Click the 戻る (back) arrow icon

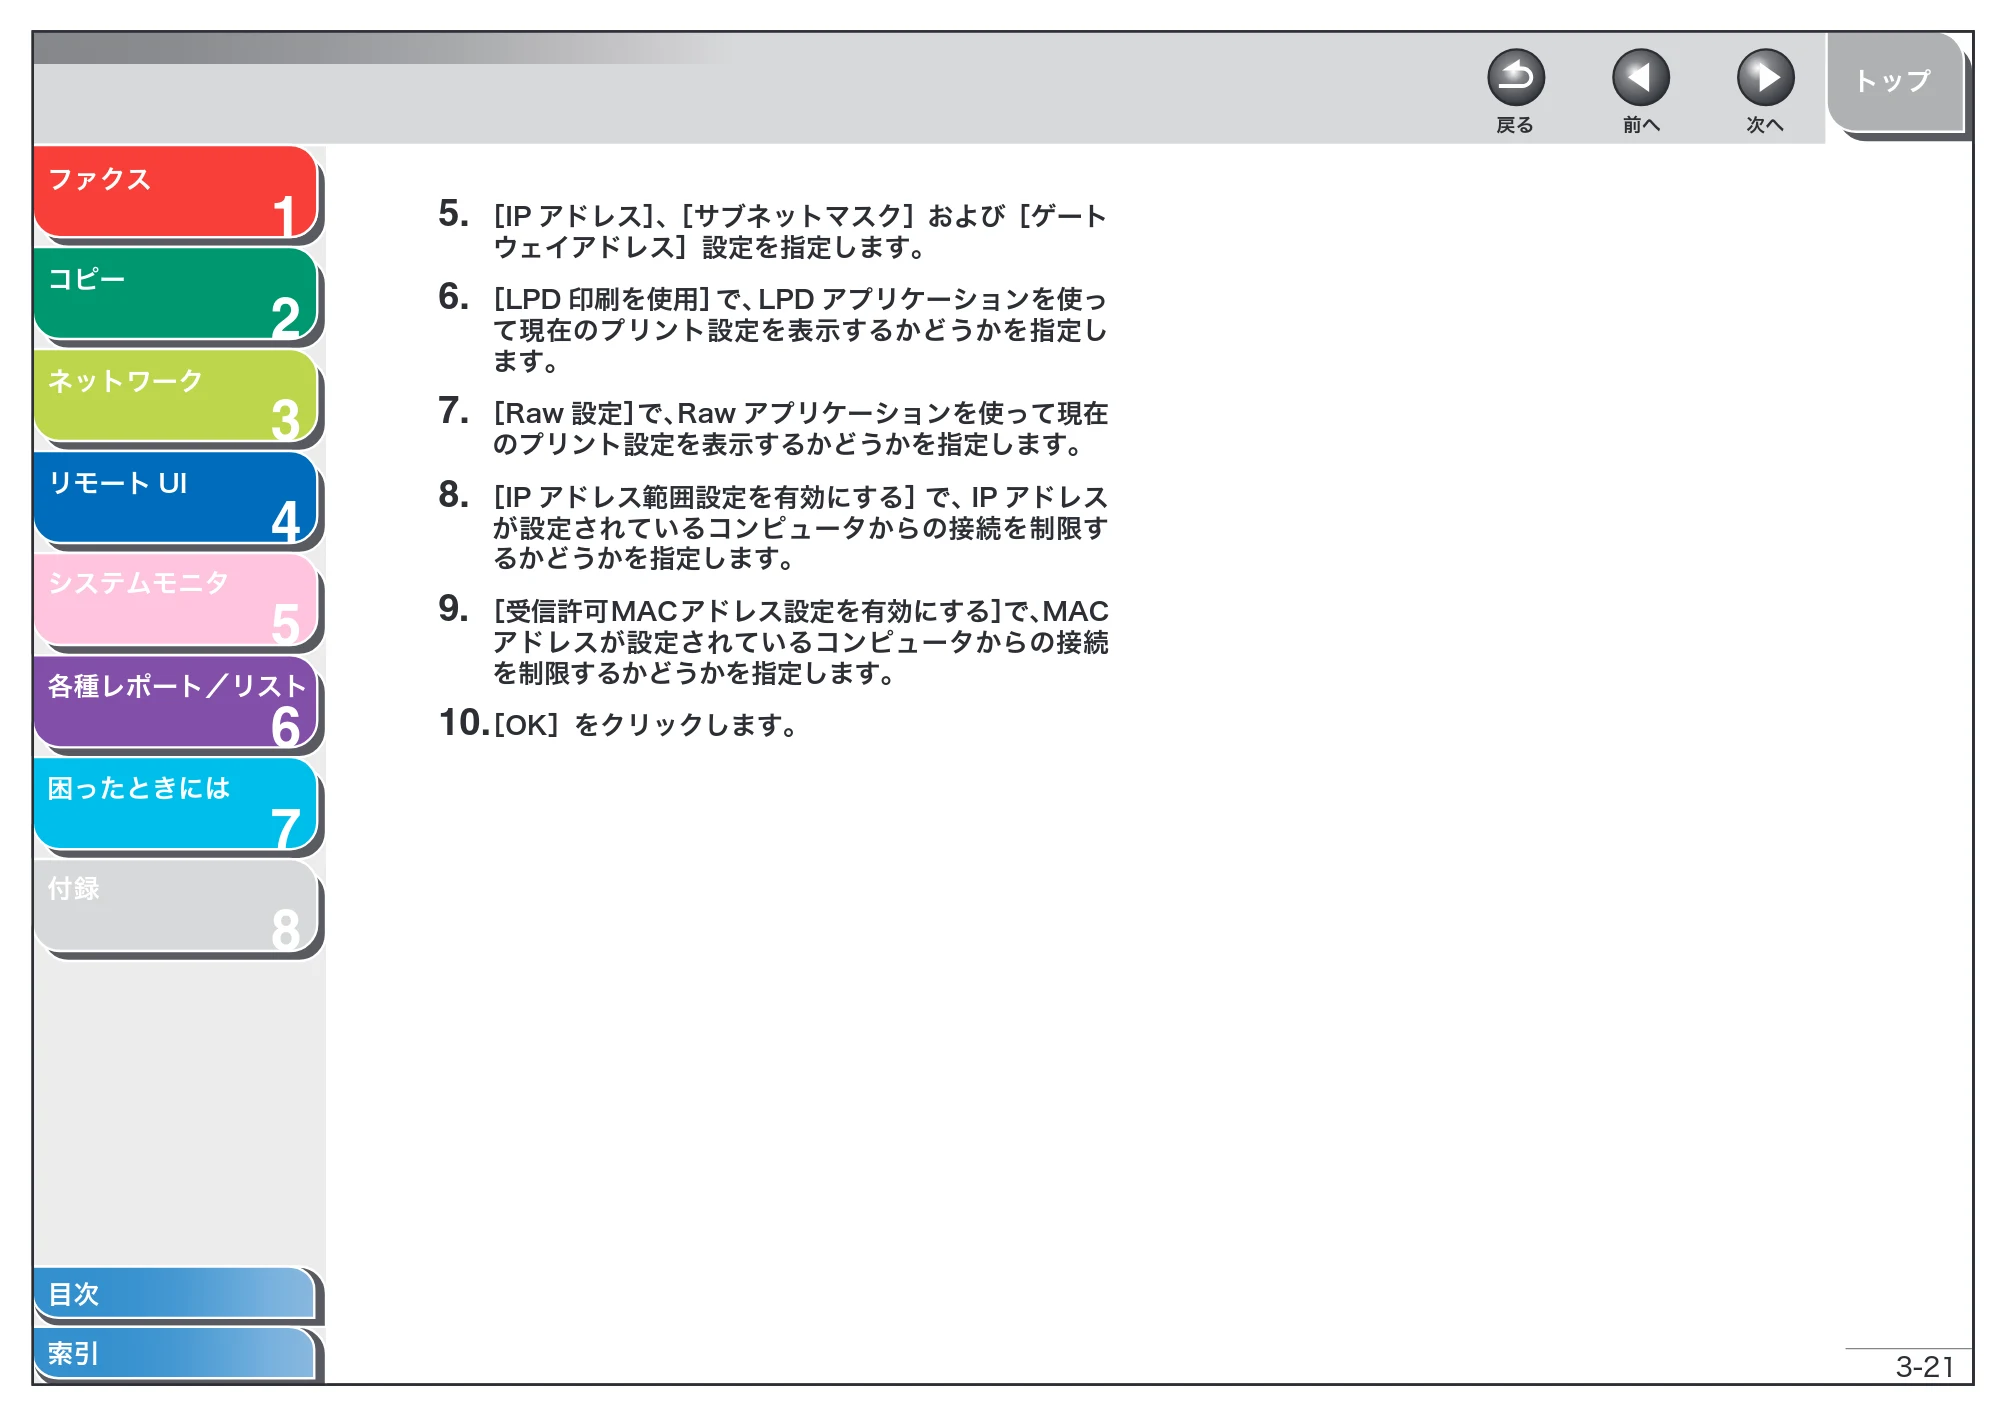[1515, 78]
